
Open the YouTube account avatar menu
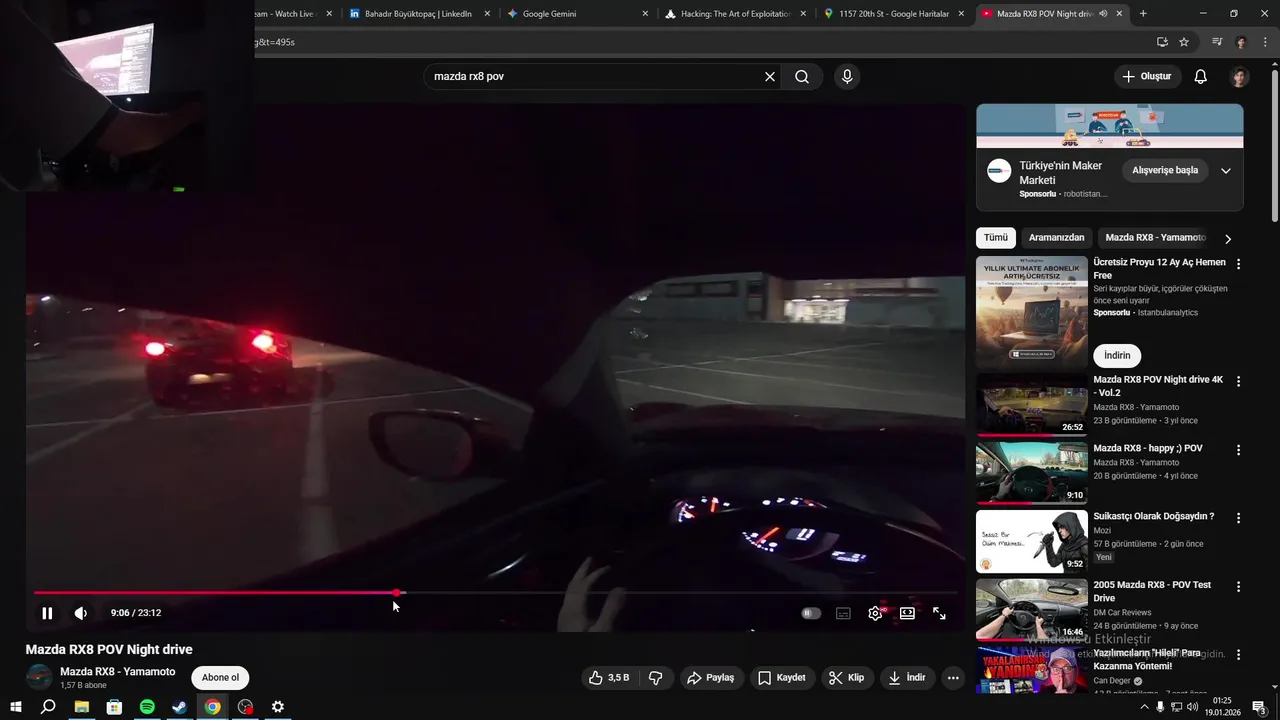point(1240,76)
